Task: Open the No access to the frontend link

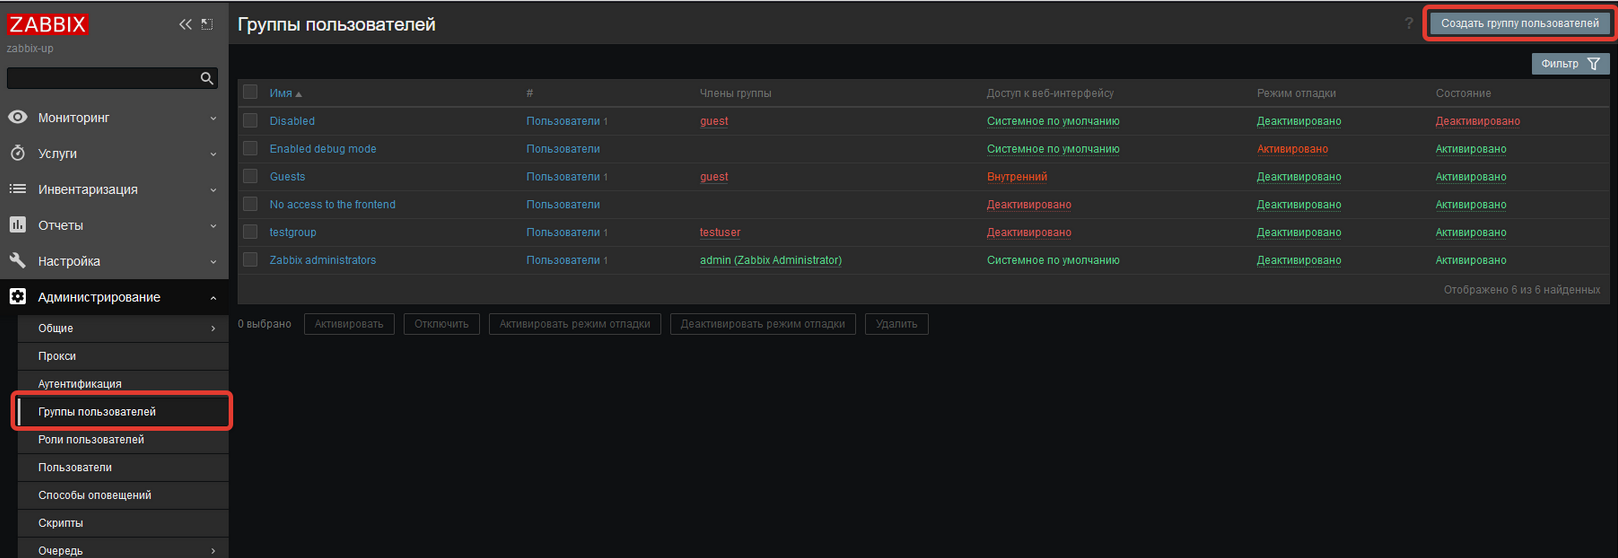Action: tap(332, 205)
